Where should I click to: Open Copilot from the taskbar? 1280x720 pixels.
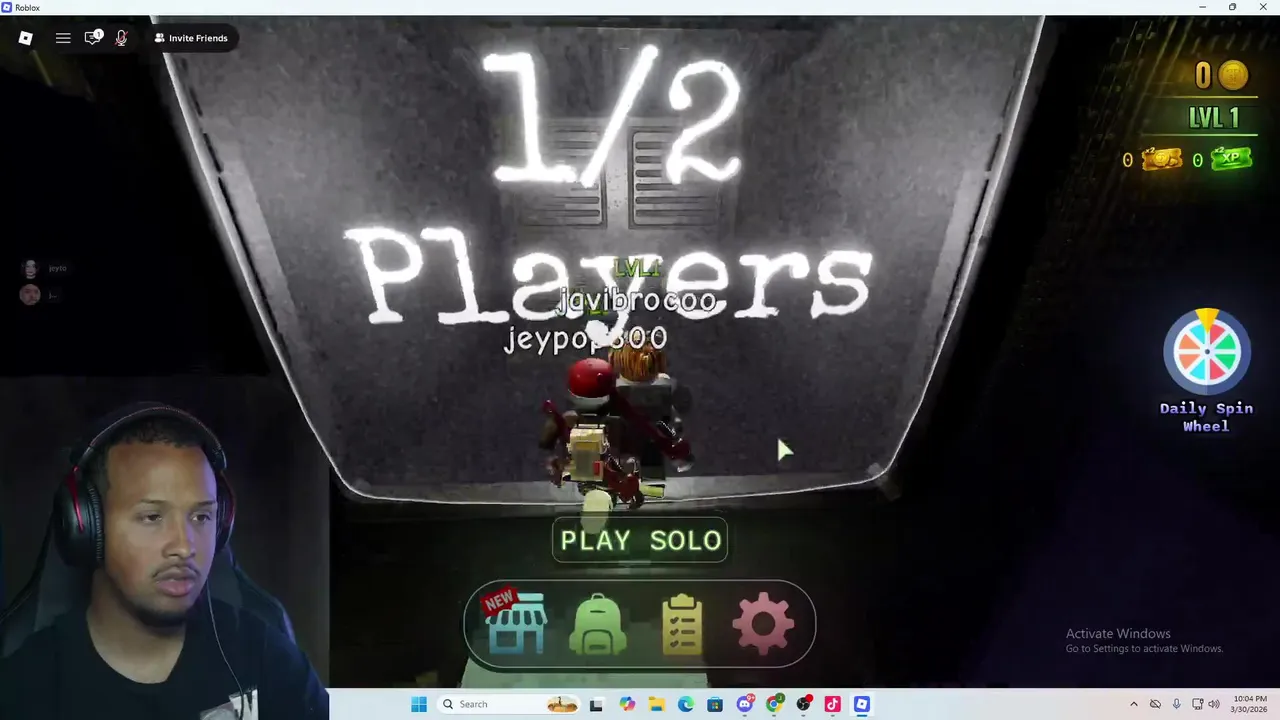pyautogui.click(x=627, y=704)
